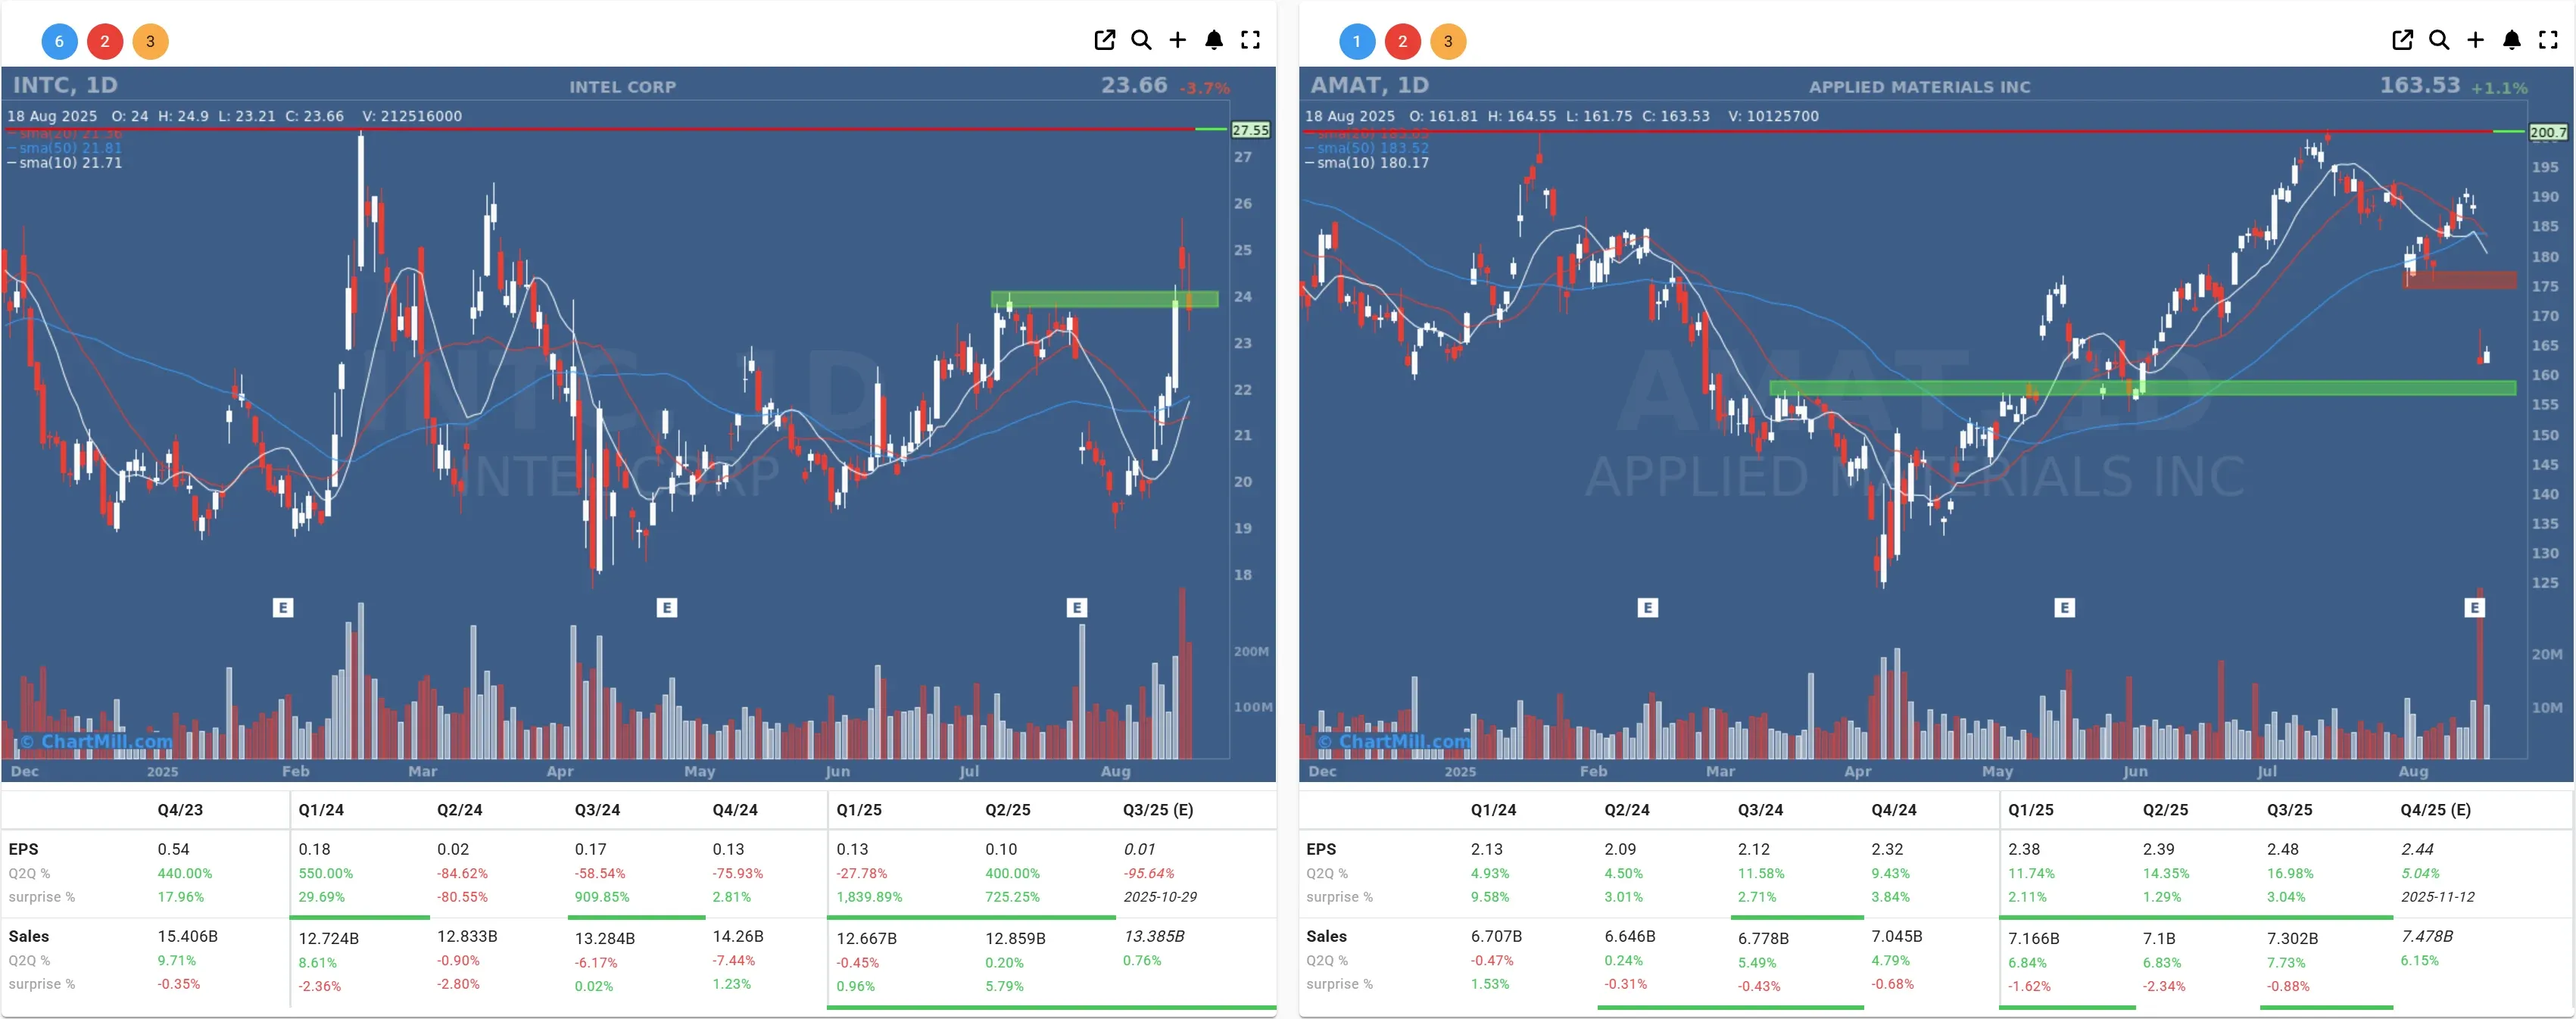Click the AMAT chart search magnifier icon

[x=2439, y=40]
